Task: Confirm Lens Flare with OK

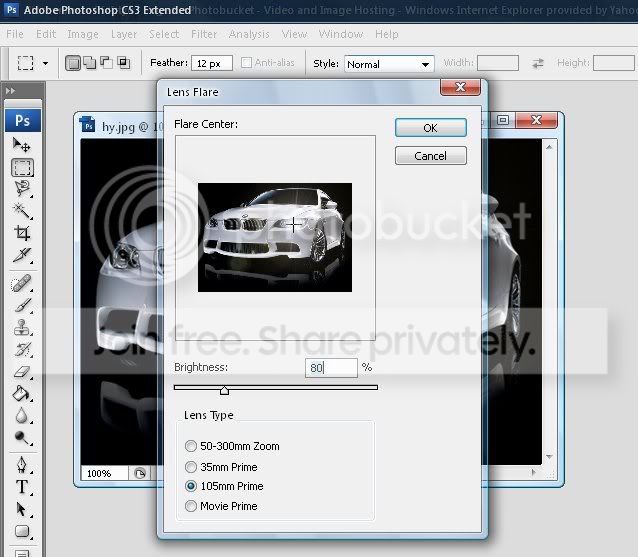Action: point(430,128)
